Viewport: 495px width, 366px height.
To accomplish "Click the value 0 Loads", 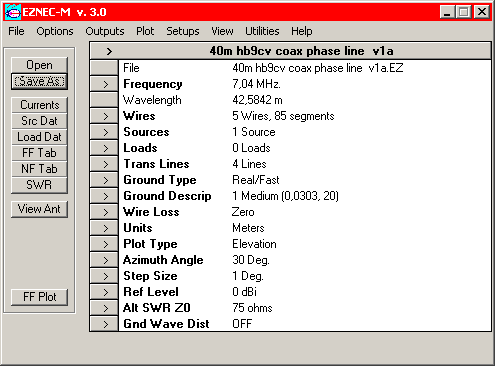I will (251, 148).
